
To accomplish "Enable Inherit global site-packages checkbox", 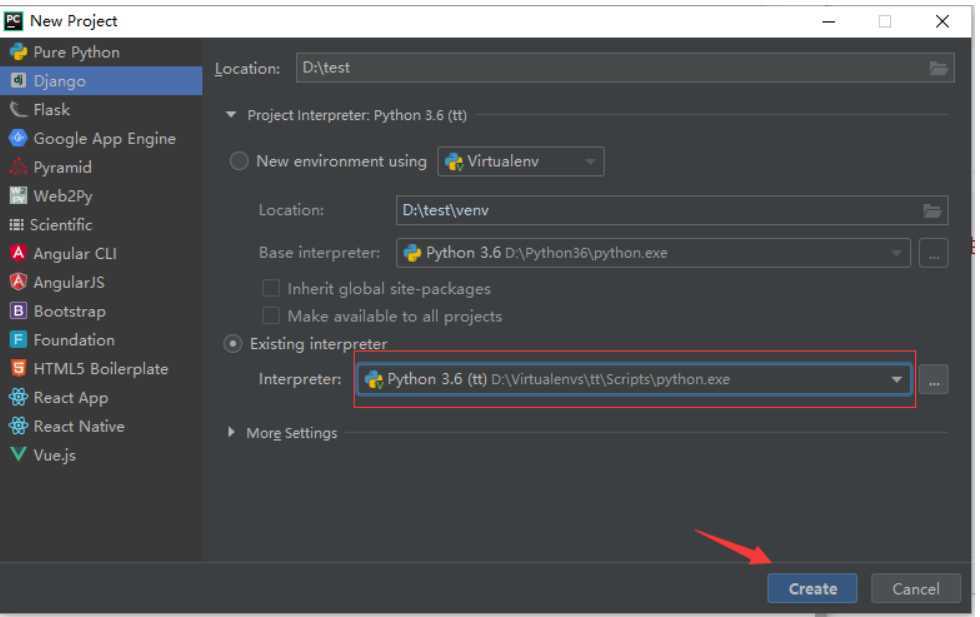I will [271, 288].
